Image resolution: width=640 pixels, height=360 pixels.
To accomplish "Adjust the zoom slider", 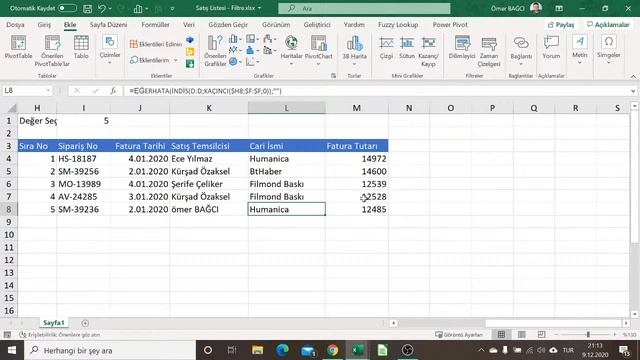I will (x=588, y=334).
